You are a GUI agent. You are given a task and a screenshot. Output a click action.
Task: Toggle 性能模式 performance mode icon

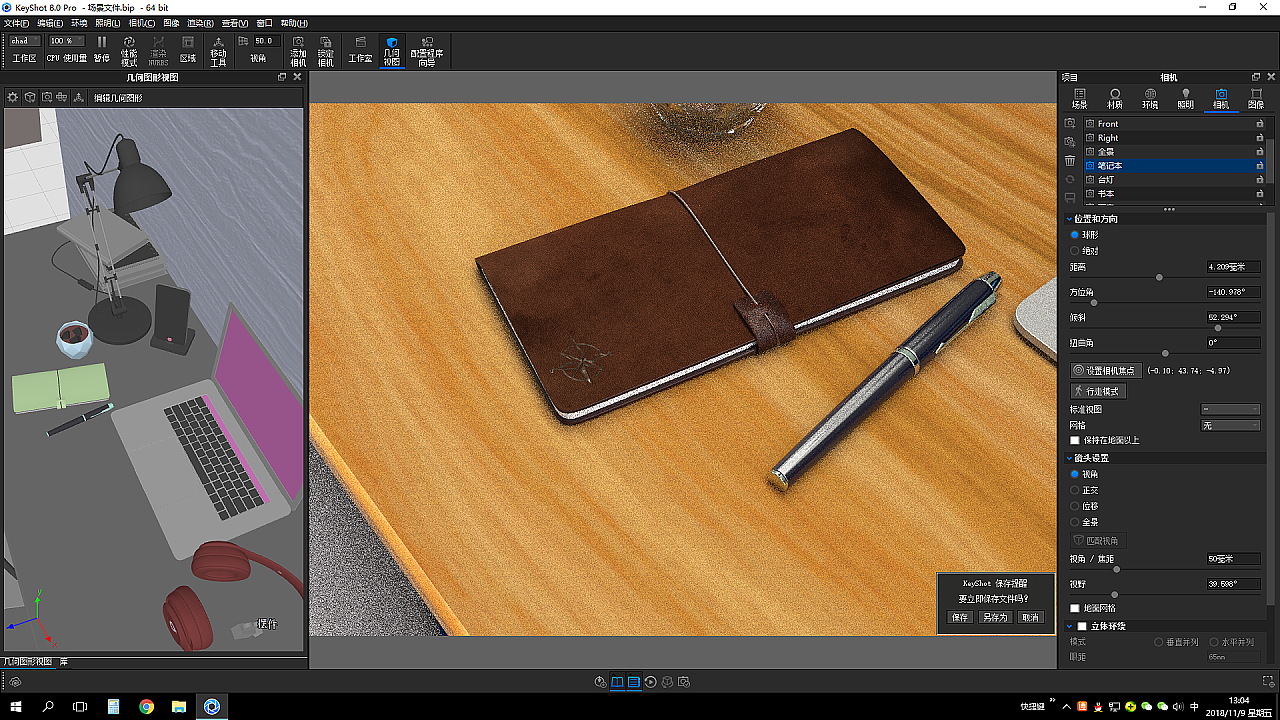click(129, 50)
